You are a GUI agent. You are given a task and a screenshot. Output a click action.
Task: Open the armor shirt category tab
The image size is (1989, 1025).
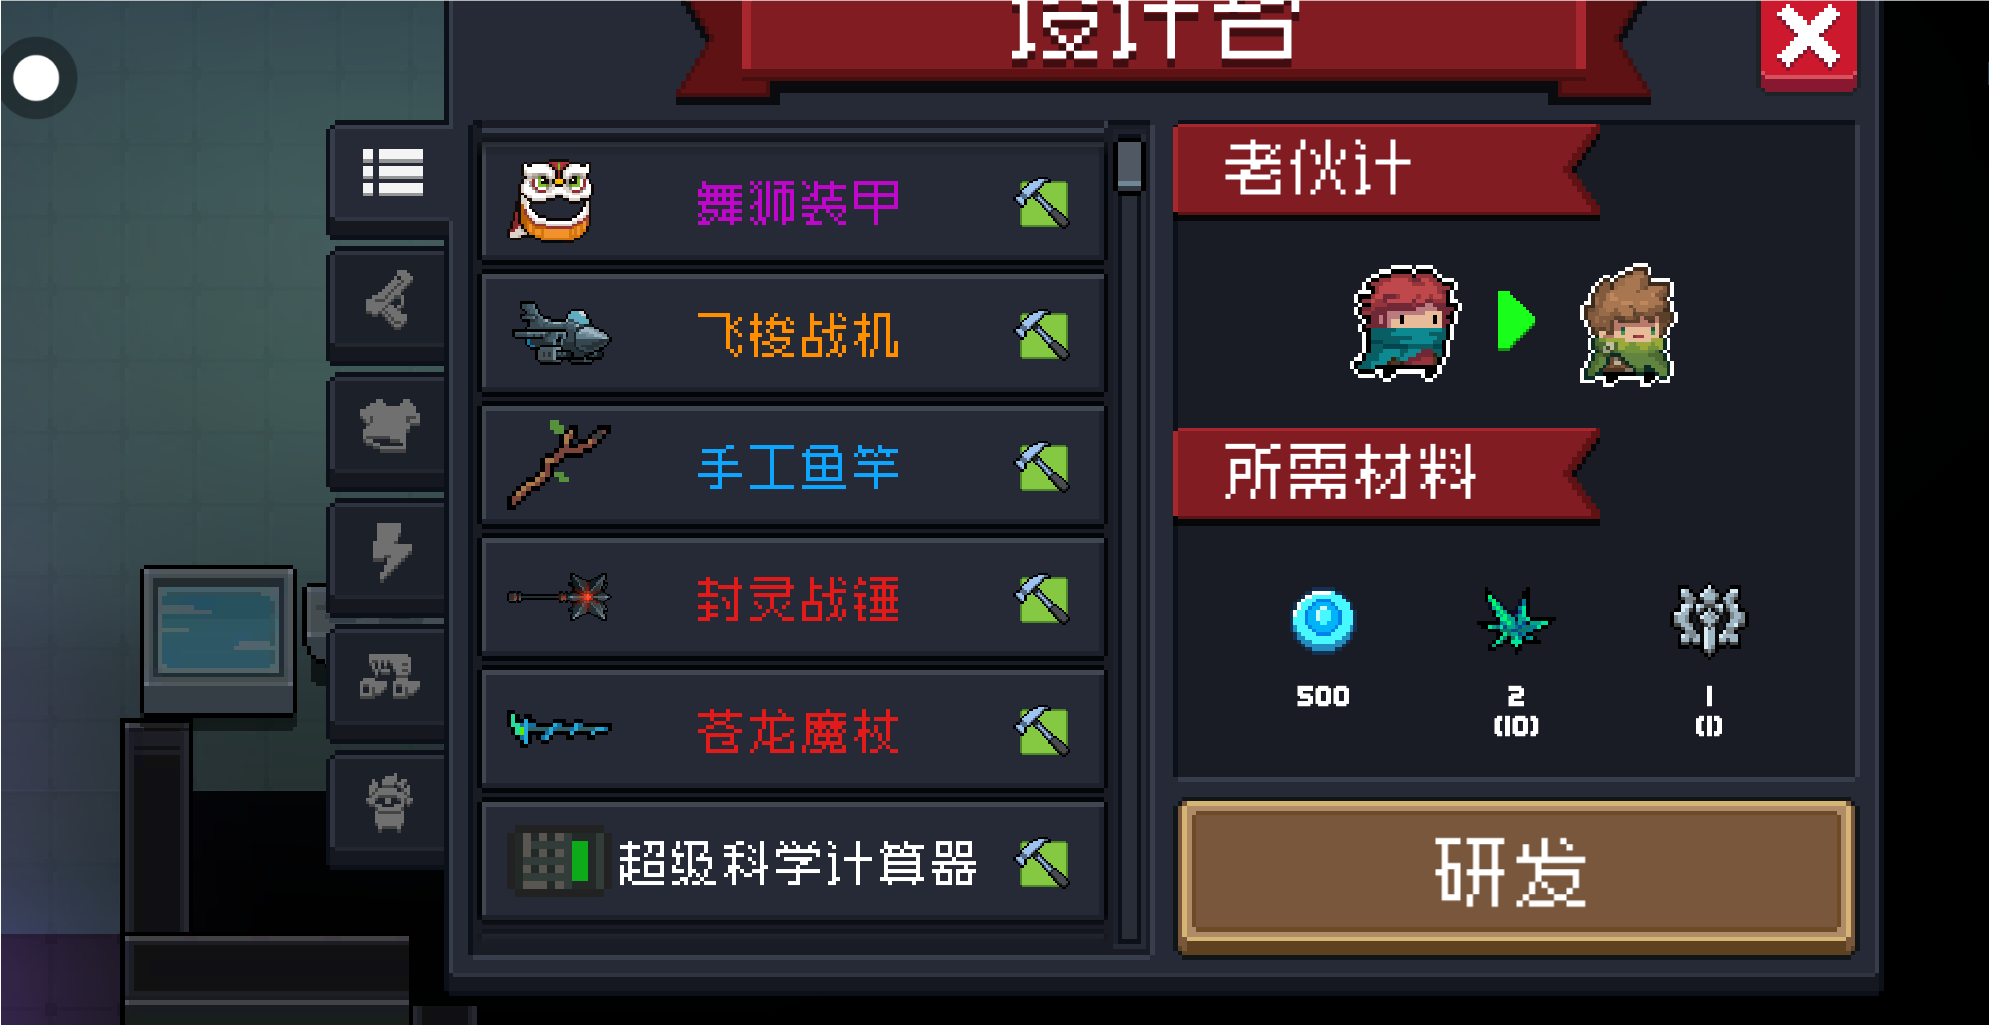tap(391, 426)
